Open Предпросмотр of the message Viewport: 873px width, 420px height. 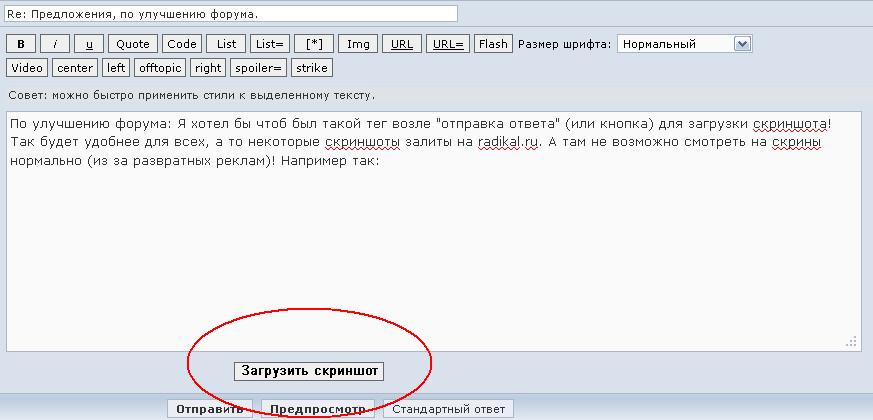pyautogui.click(x=318, y=409)
